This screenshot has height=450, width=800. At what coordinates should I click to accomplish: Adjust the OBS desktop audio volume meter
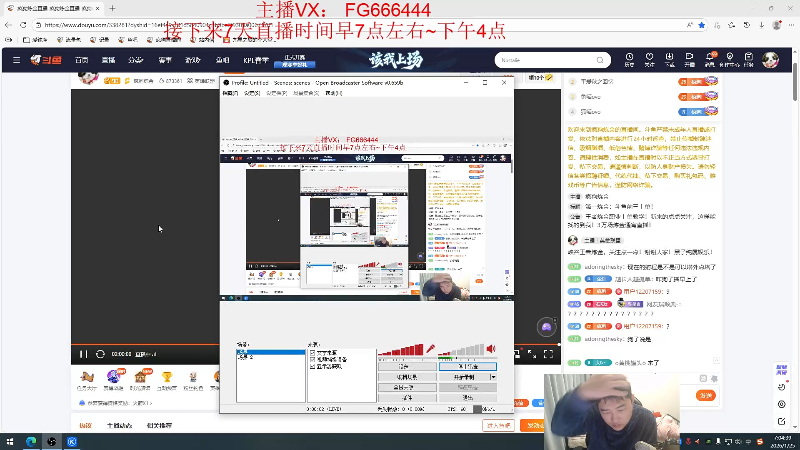461,349
